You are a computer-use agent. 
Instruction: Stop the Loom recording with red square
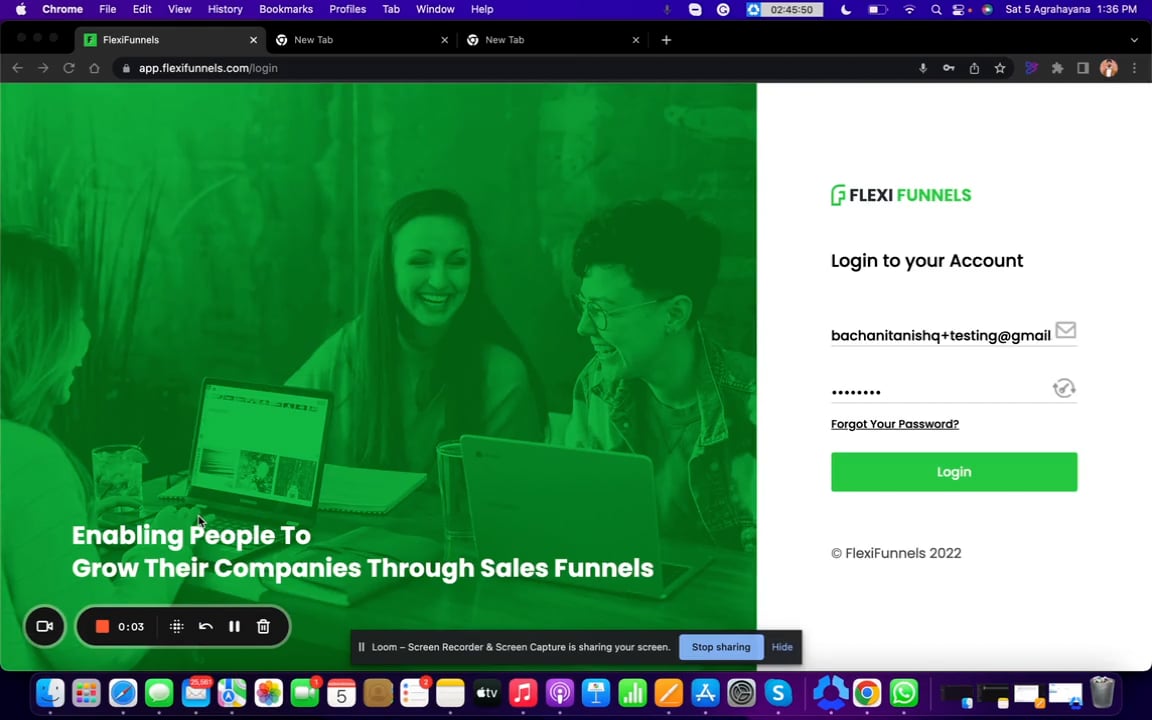click(102, 627)
